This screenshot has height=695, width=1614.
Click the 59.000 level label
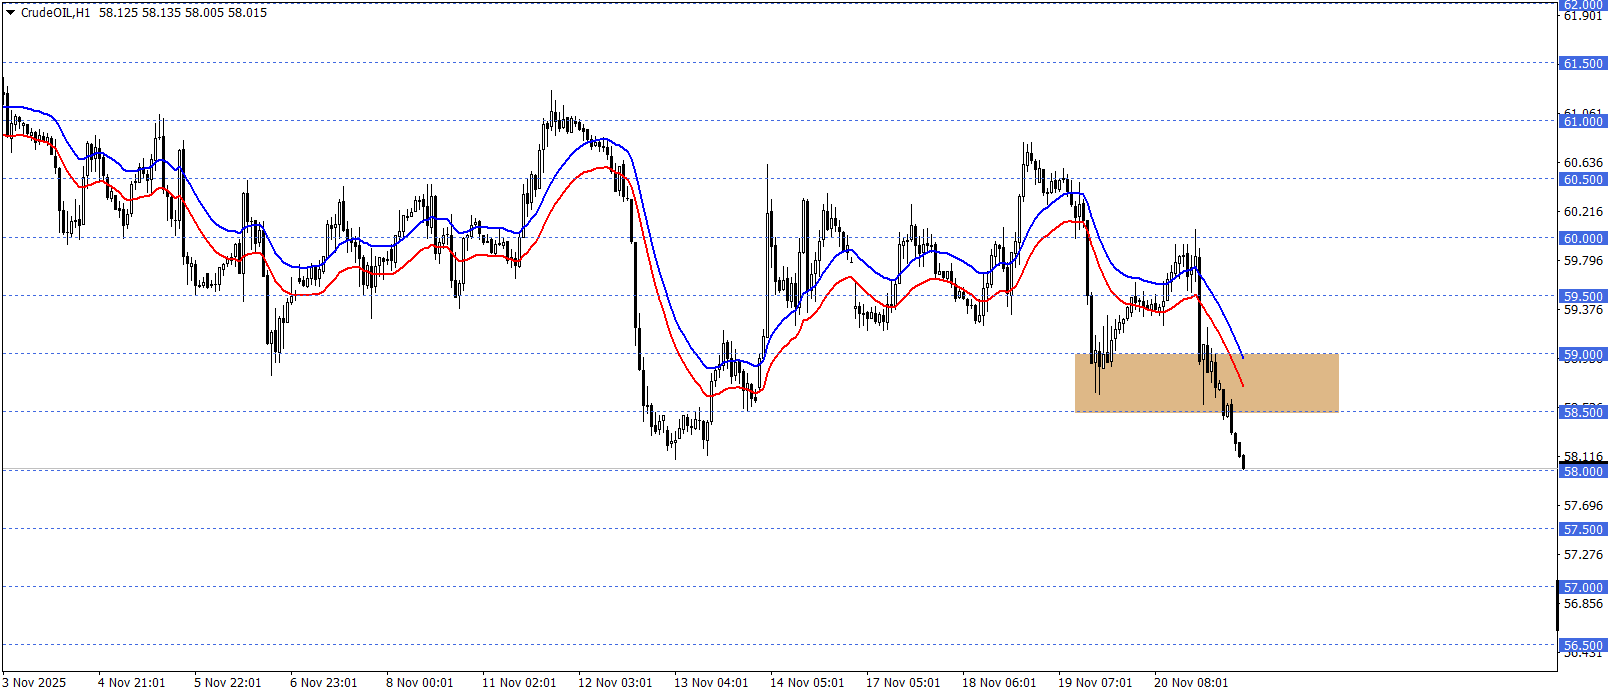click(x=1582, y=354)
